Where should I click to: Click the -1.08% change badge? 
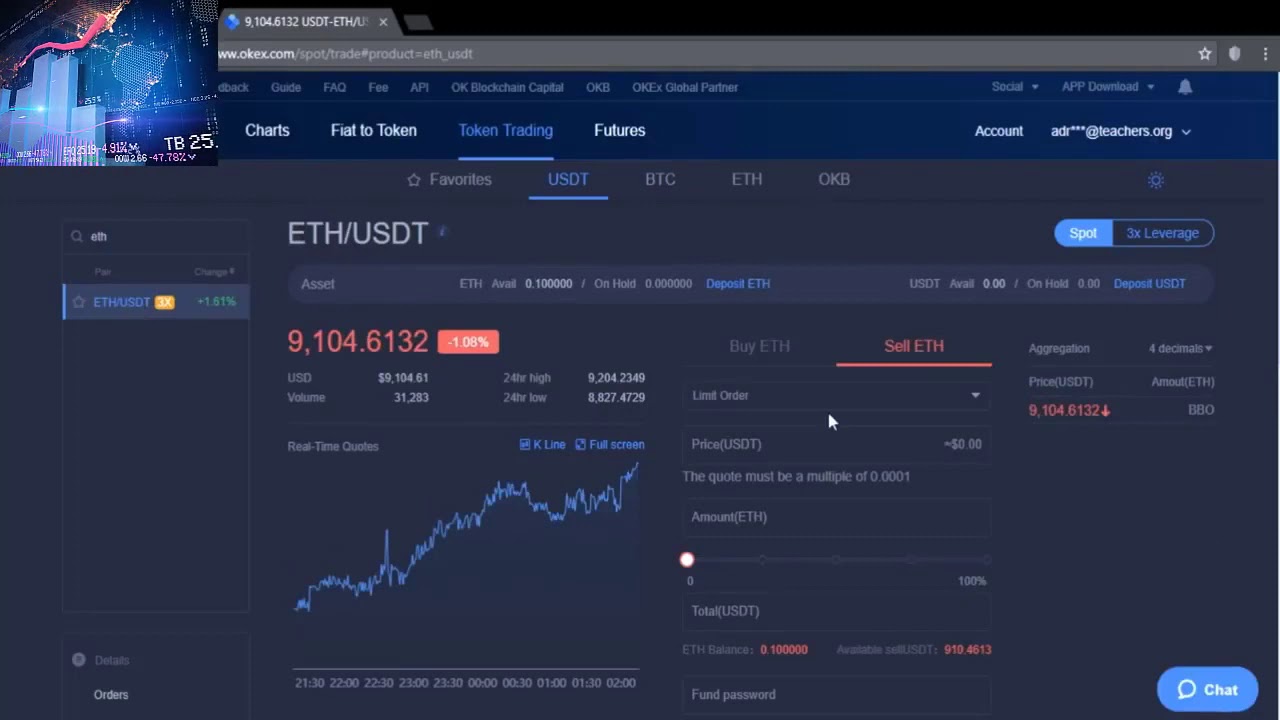(x=468, y=342)
